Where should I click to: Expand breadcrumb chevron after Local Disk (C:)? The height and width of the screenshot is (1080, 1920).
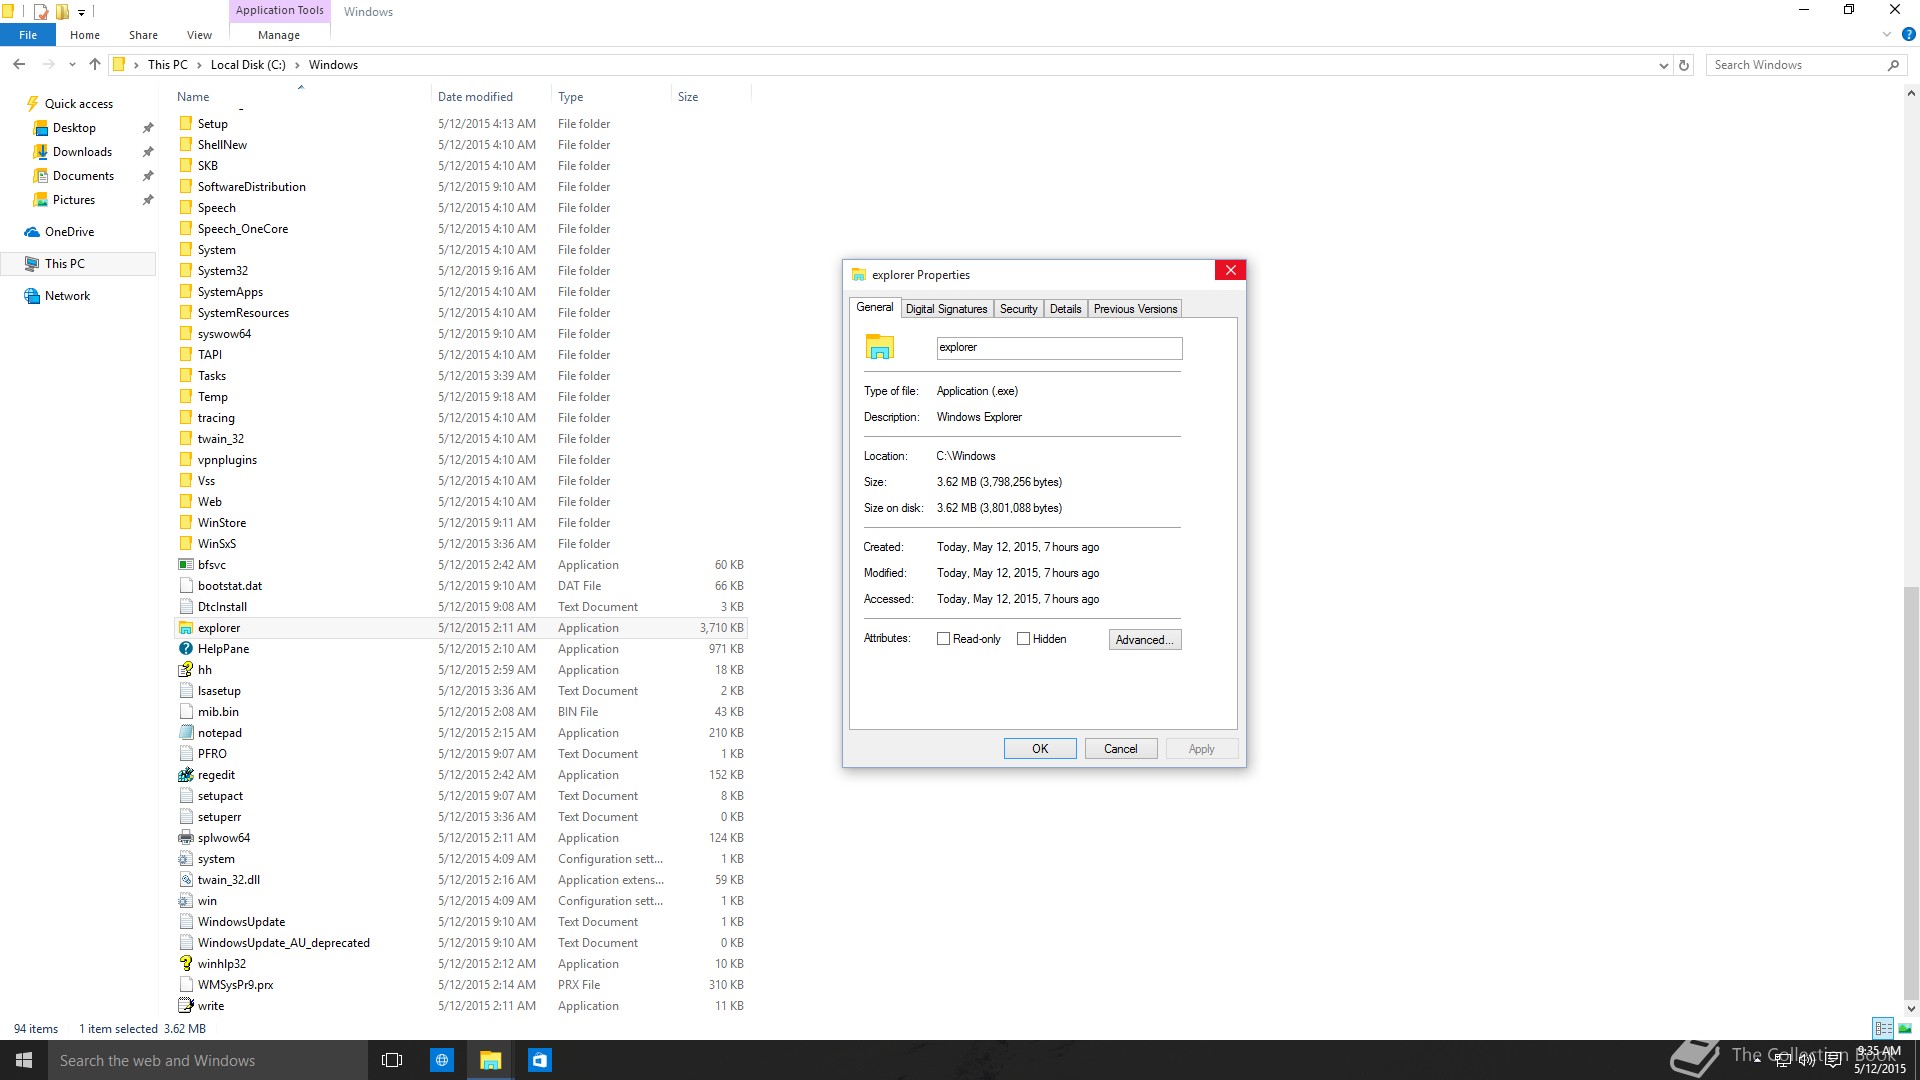(x=297, y=65)
